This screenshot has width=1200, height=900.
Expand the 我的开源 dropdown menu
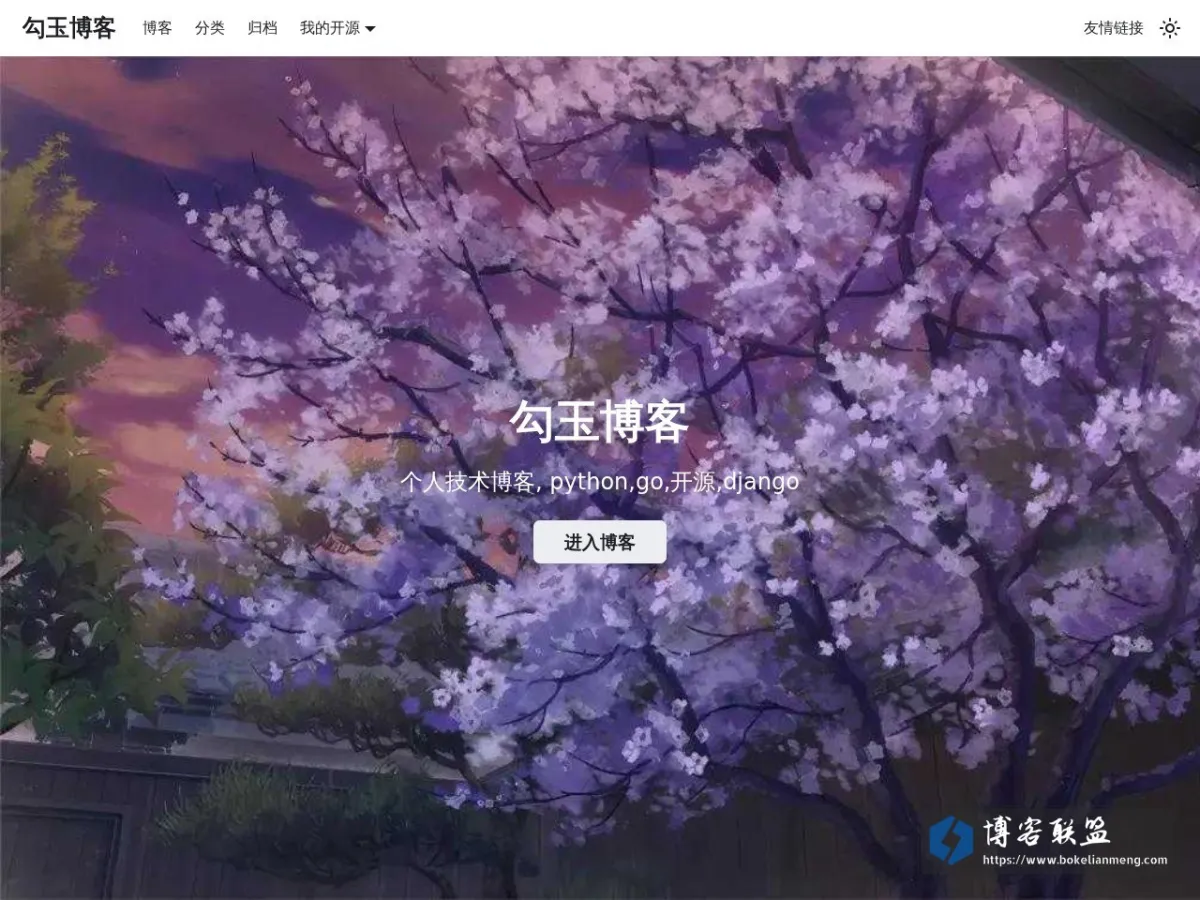338,28
